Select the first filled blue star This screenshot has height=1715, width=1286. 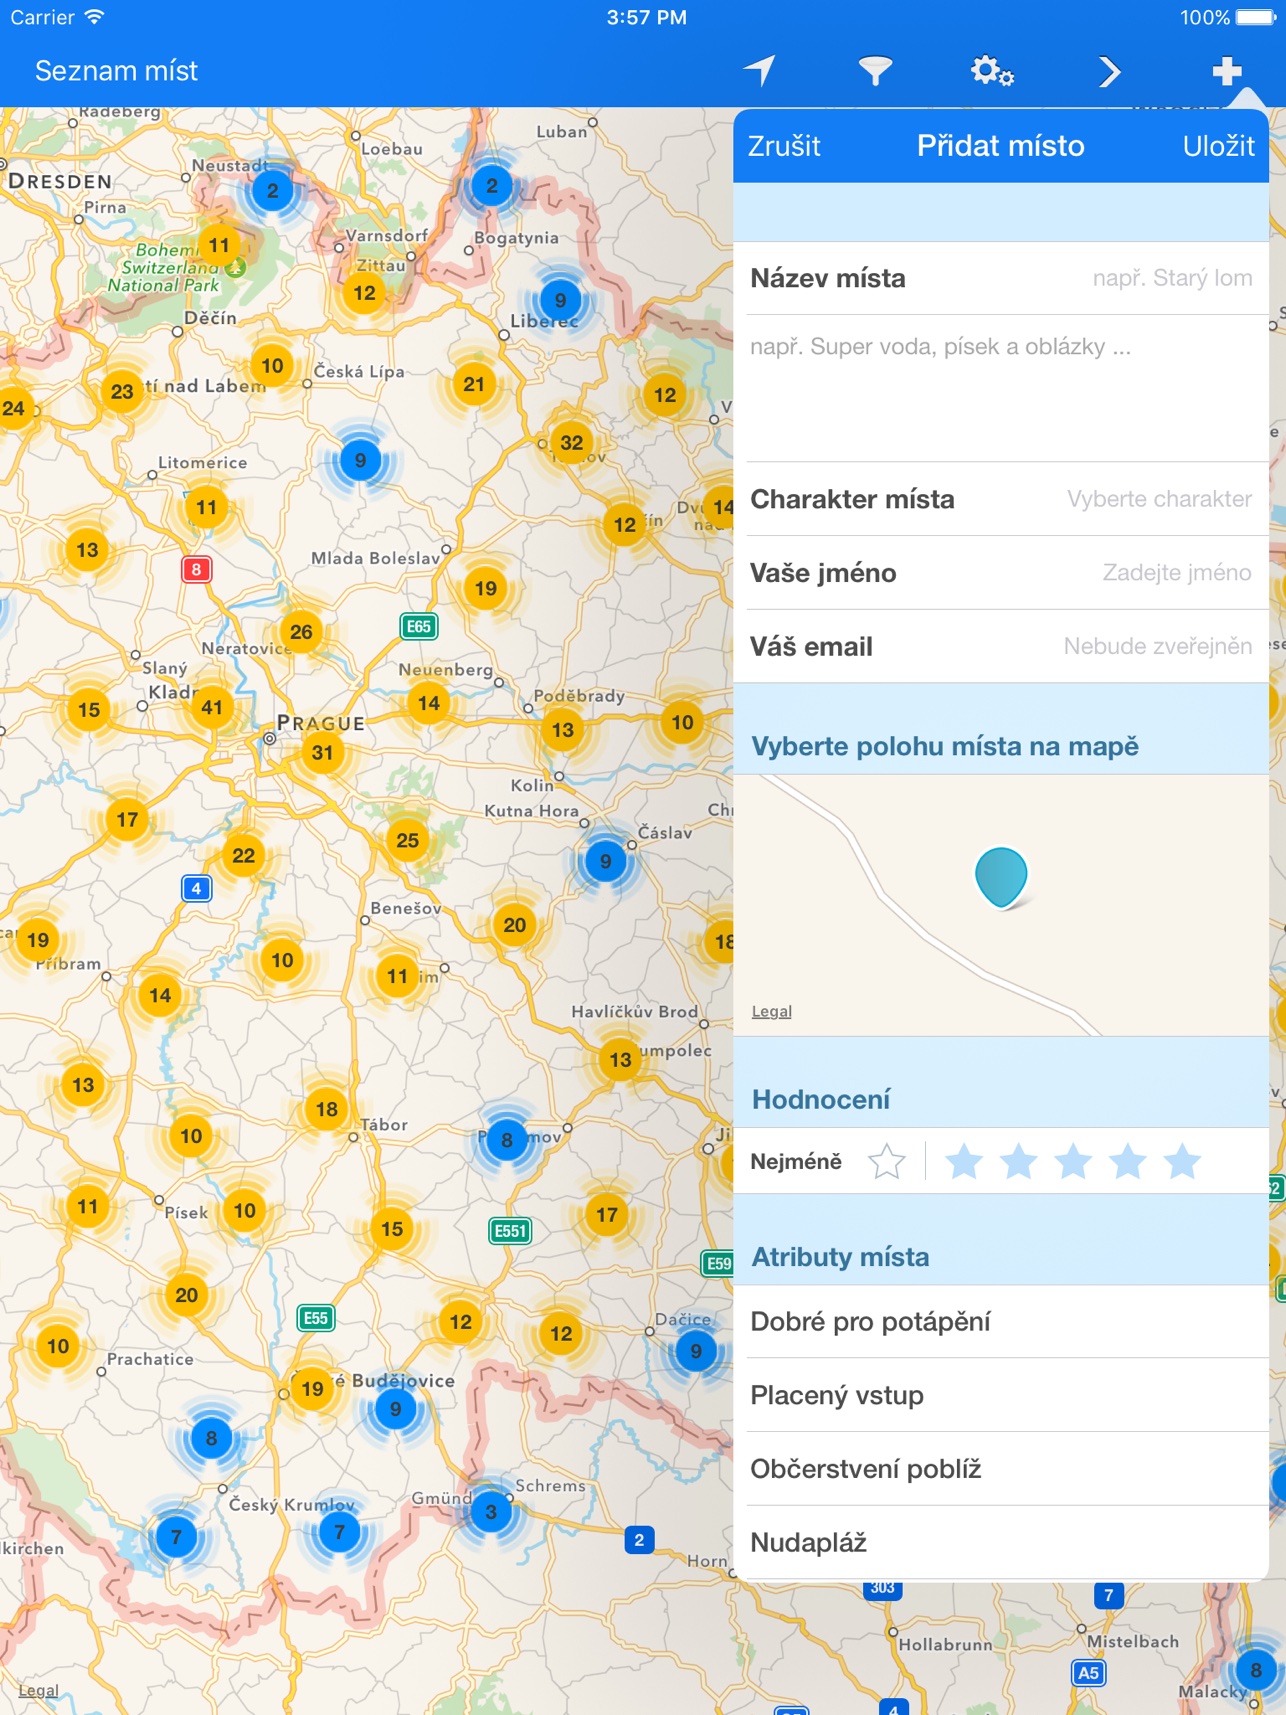pos(964,1162)
